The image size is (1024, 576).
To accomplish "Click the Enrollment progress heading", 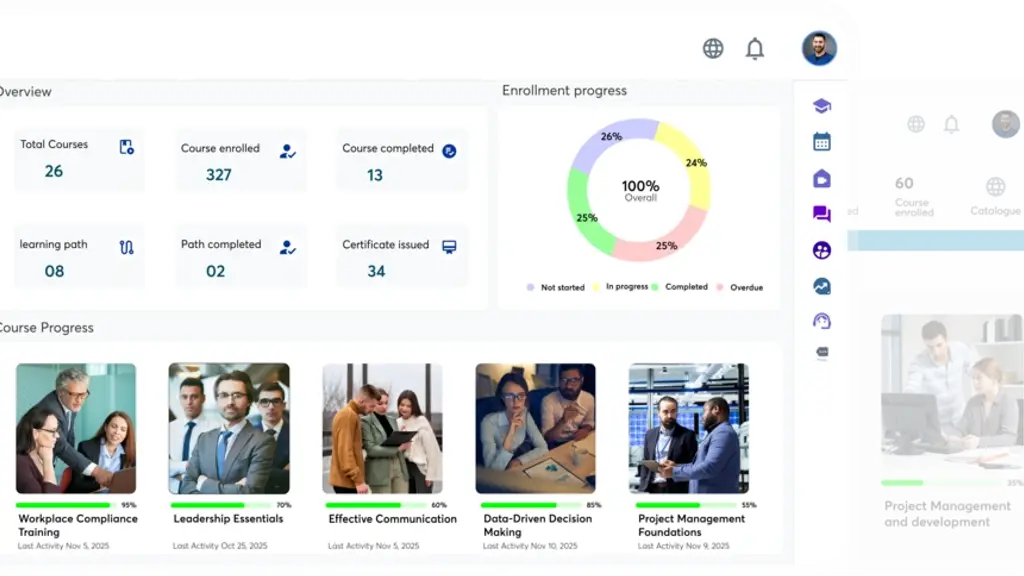I will (x=564, y=91).
